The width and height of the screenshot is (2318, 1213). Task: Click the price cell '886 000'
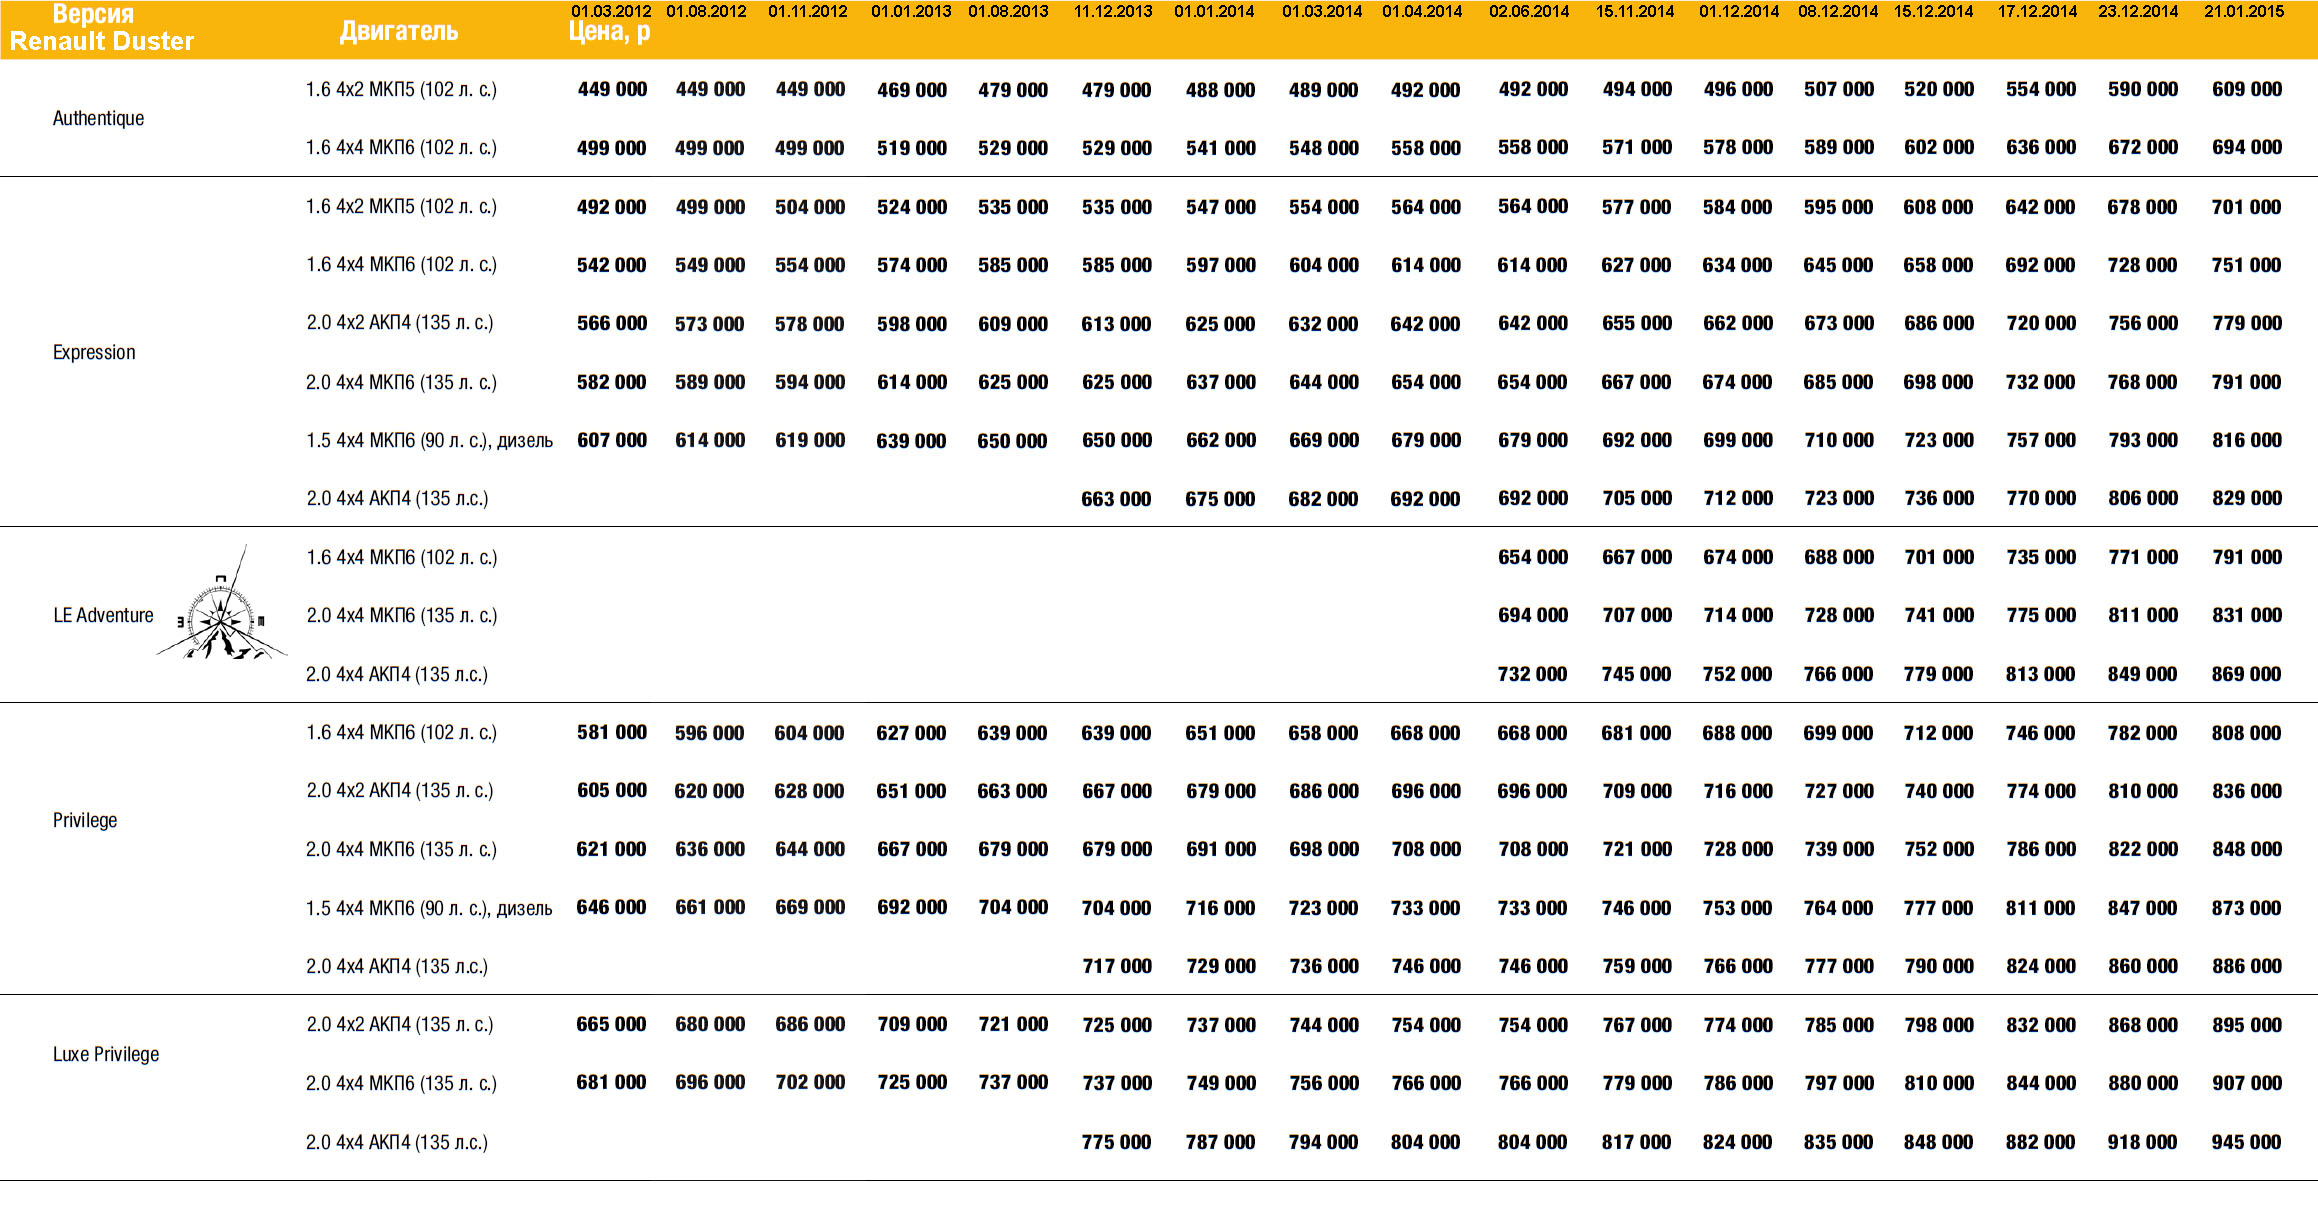pyautogui.click(x=2247, y=966)
